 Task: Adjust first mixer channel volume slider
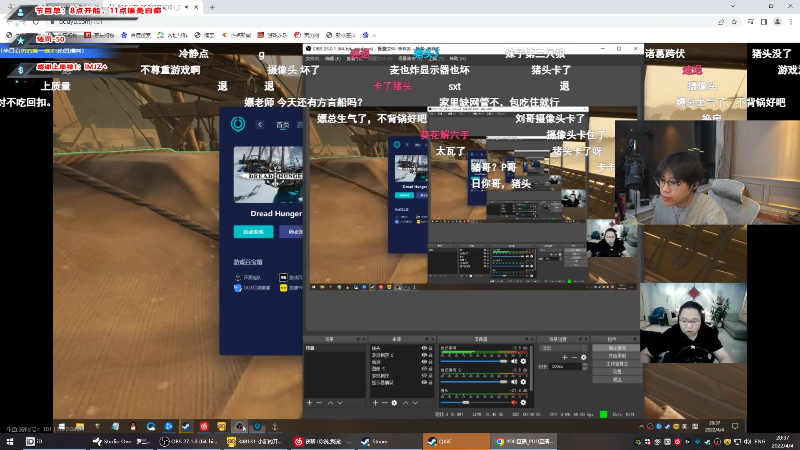pos(475,361)
